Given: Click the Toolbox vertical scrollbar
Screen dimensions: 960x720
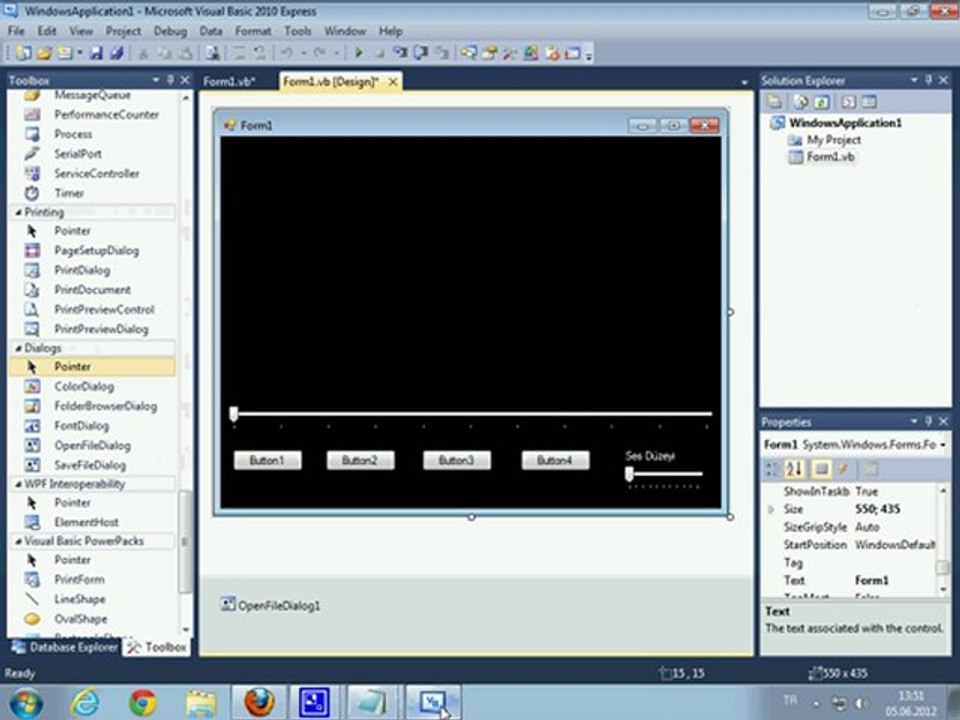Looking at the screenshot, I should (185, 362).
